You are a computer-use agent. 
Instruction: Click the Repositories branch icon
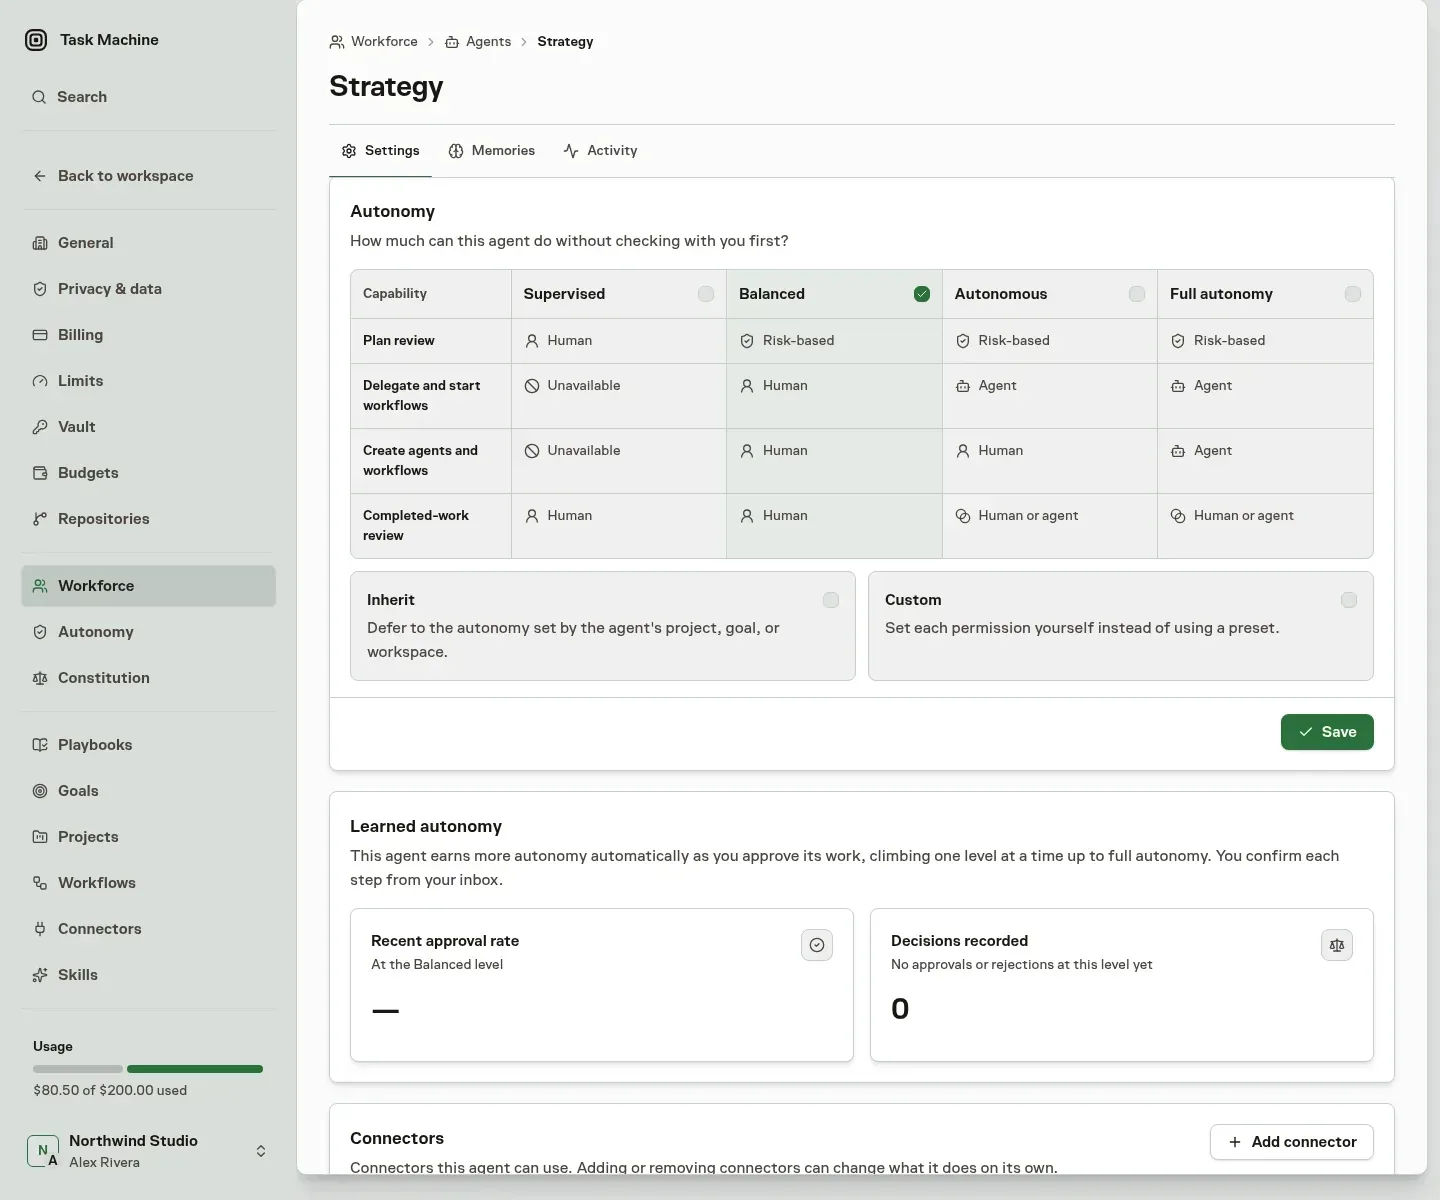(x=40, y=519)
